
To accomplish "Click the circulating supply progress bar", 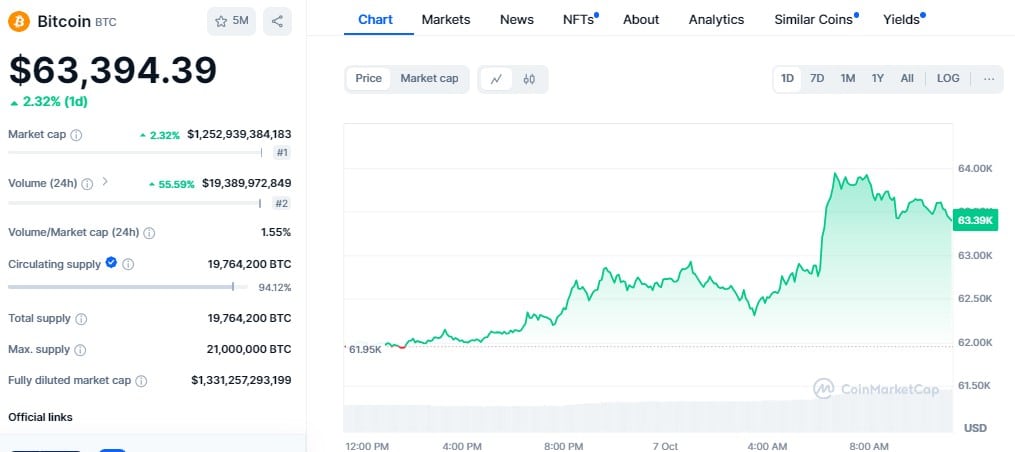I will point(128,287).
